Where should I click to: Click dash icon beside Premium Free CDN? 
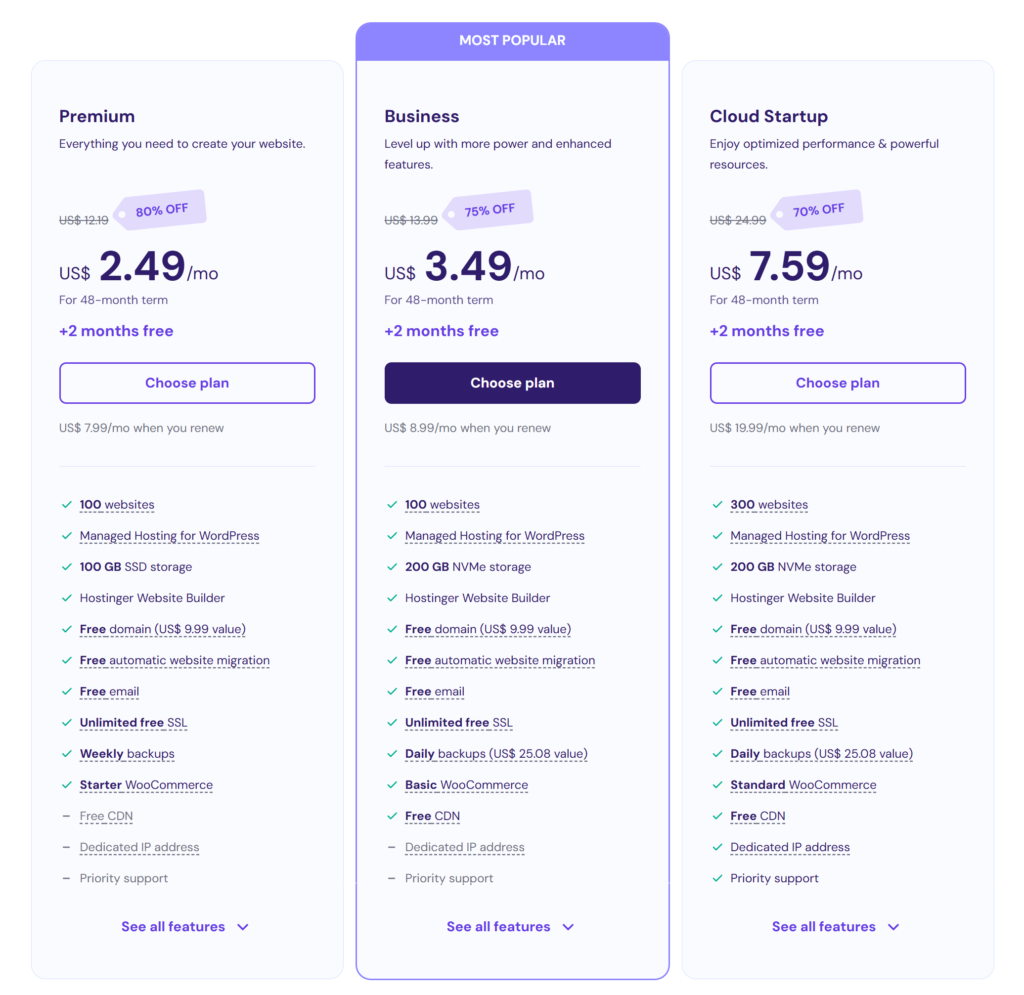tap(66, 816)
